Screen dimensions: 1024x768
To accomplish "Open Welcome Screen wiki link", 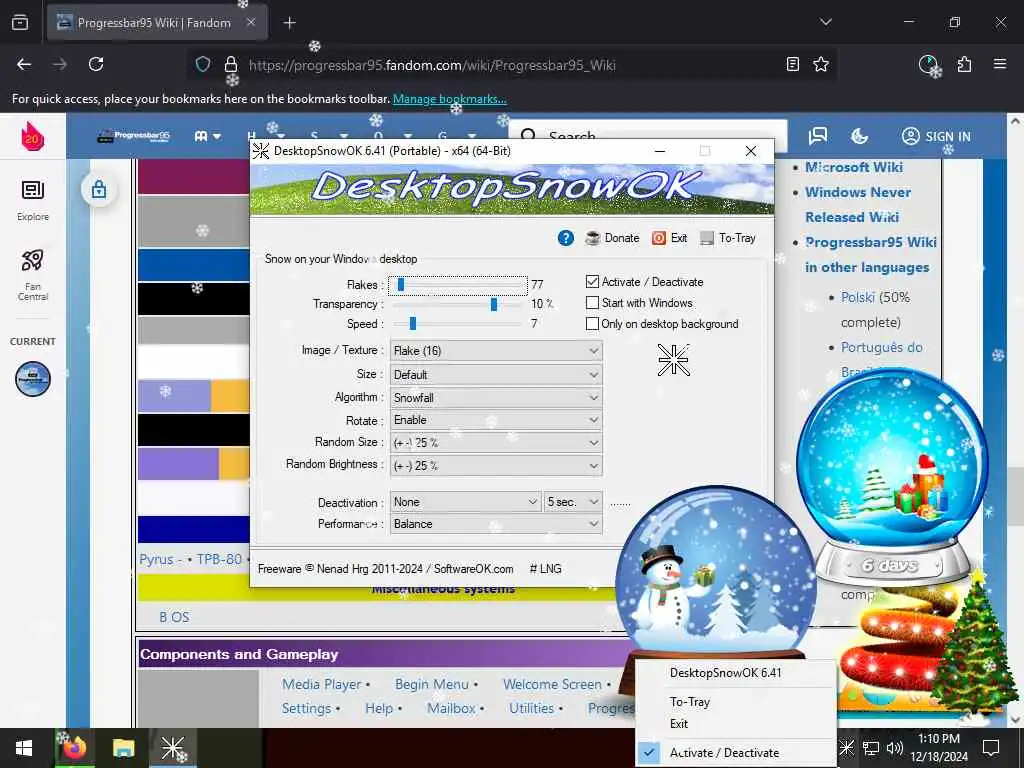I will click(552, 684).
